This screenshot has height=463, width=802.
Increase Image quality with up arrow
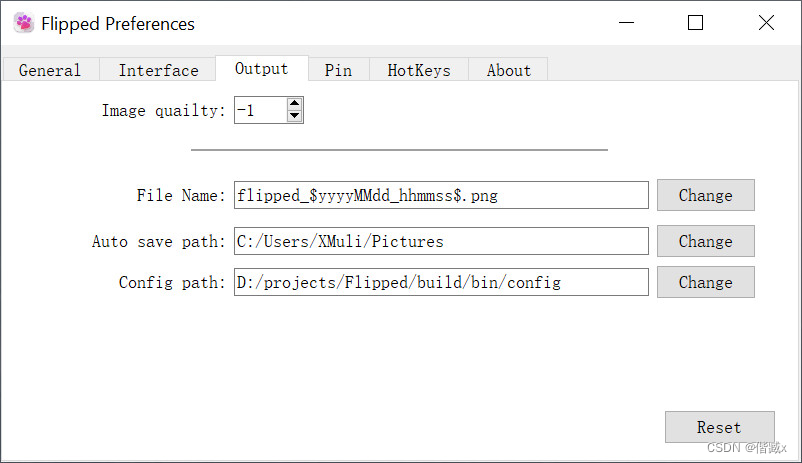tap(294, 103)
